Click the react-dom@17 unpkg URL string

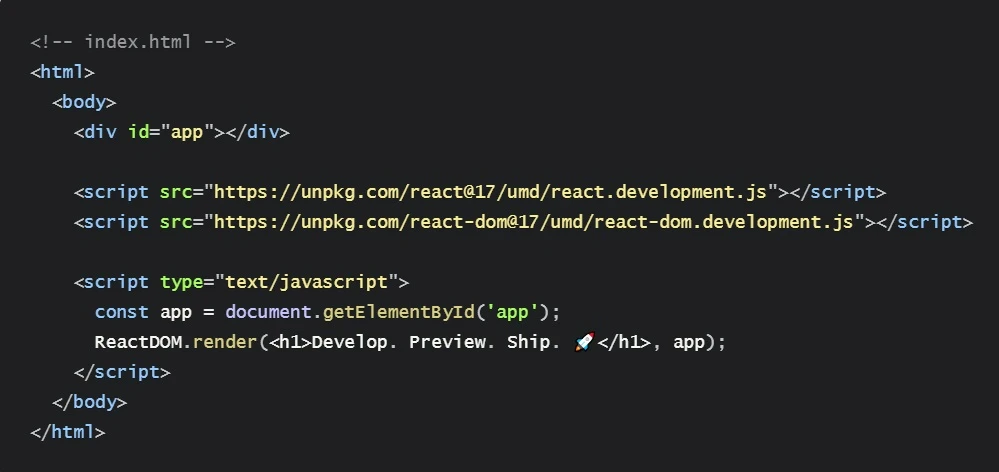[x=534, y=222]
